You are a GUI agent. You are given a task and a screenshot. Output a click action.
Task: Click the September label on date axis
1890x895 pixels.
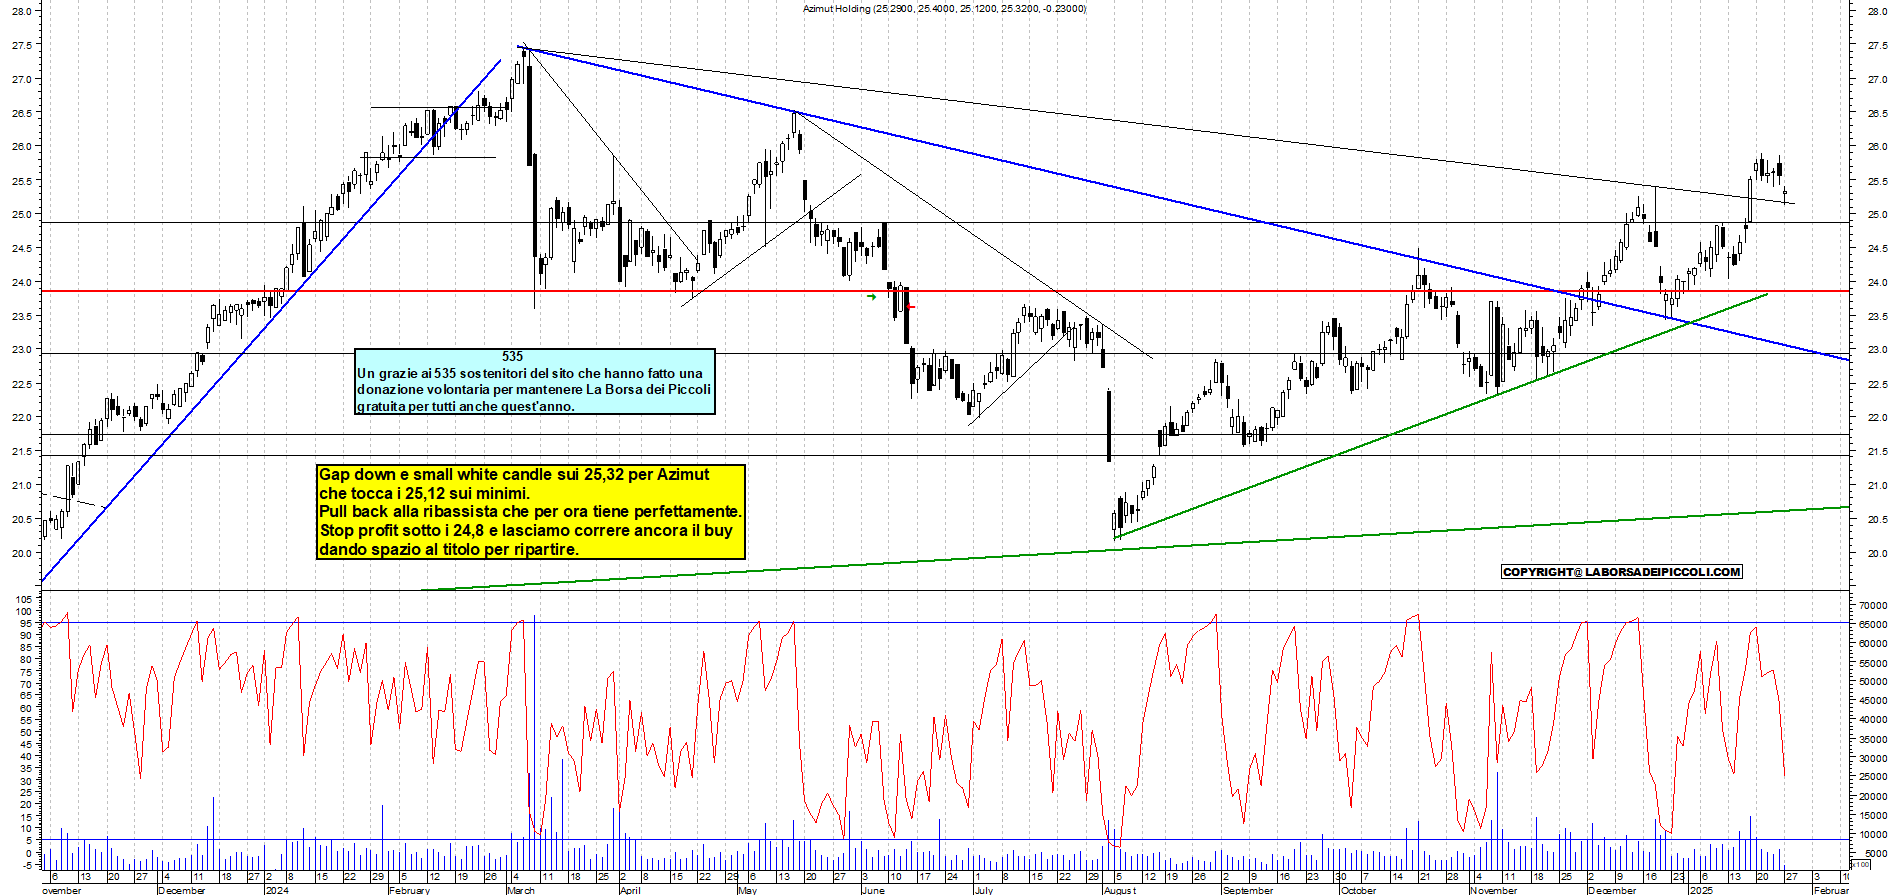point(1248,890)
